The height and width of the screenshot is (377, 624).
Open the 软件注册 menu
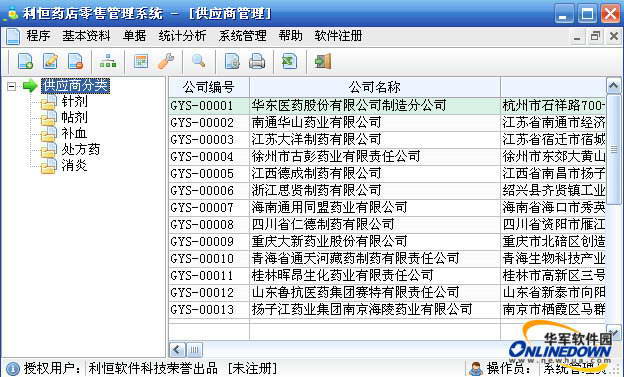click(338, 36)
